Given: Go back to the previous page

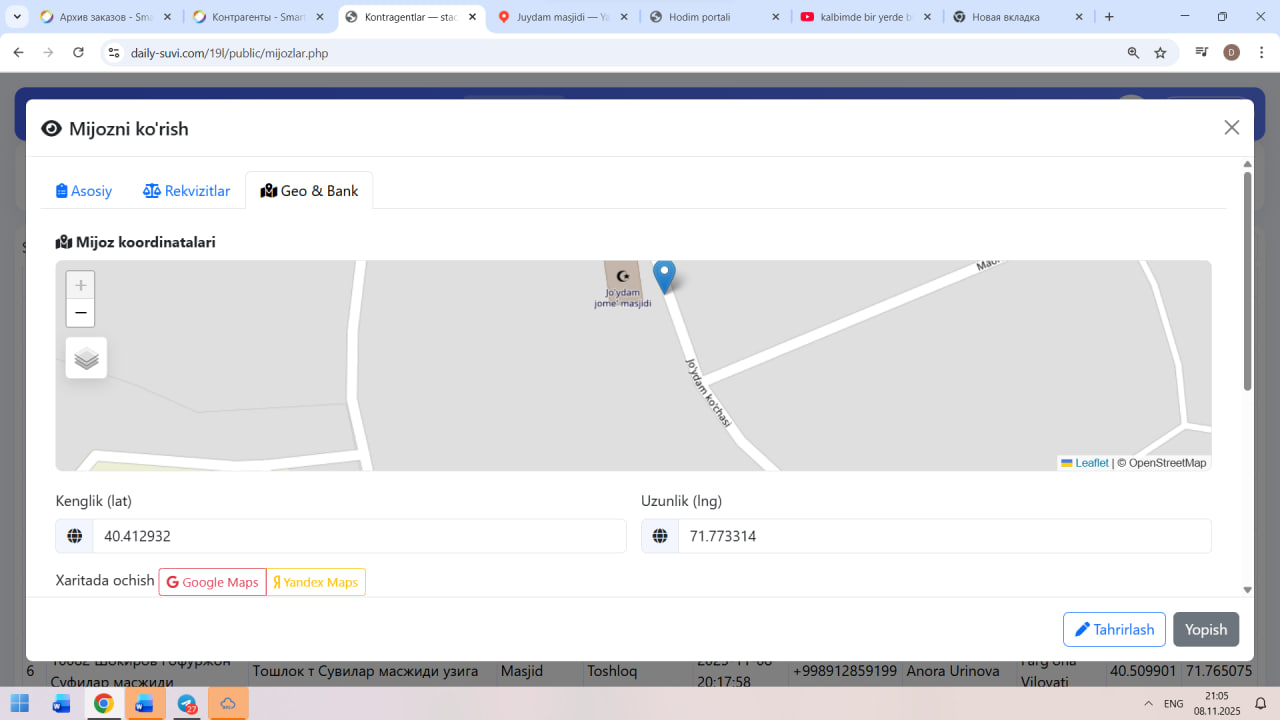Looking at the screenshot, I should [18, 53].
